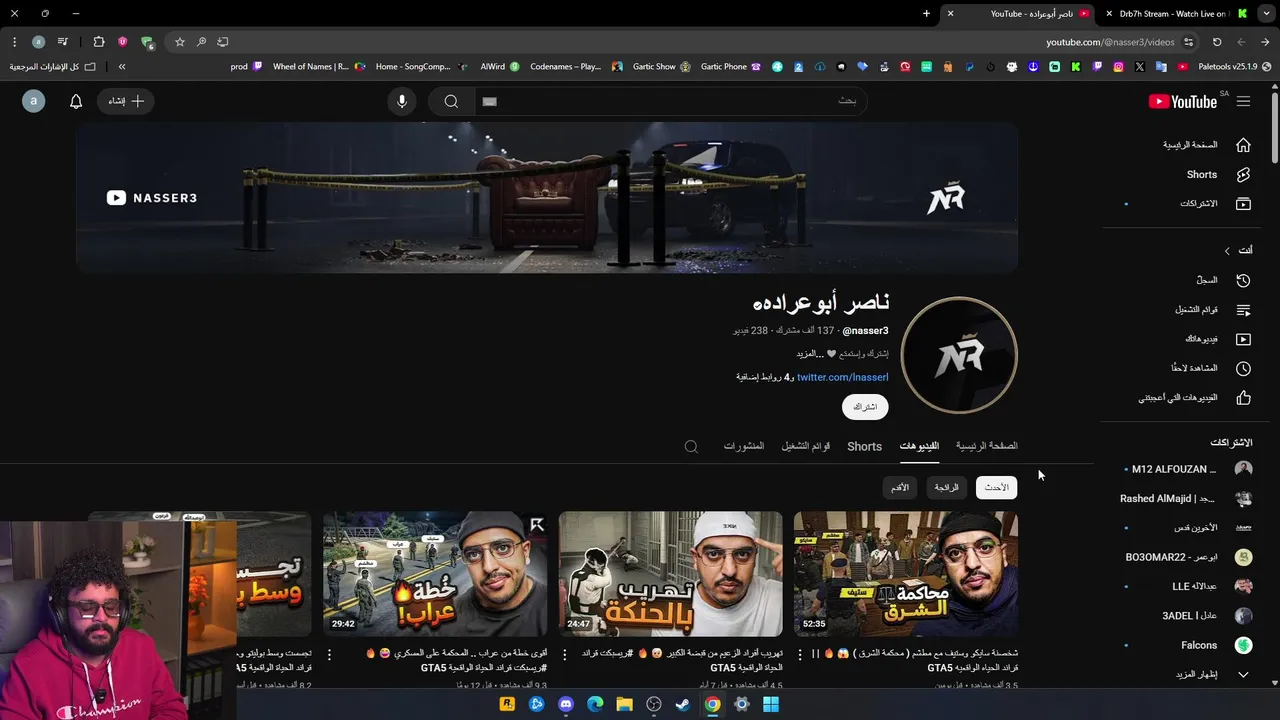Show hidden bookmarks with the double chevron

122,67
